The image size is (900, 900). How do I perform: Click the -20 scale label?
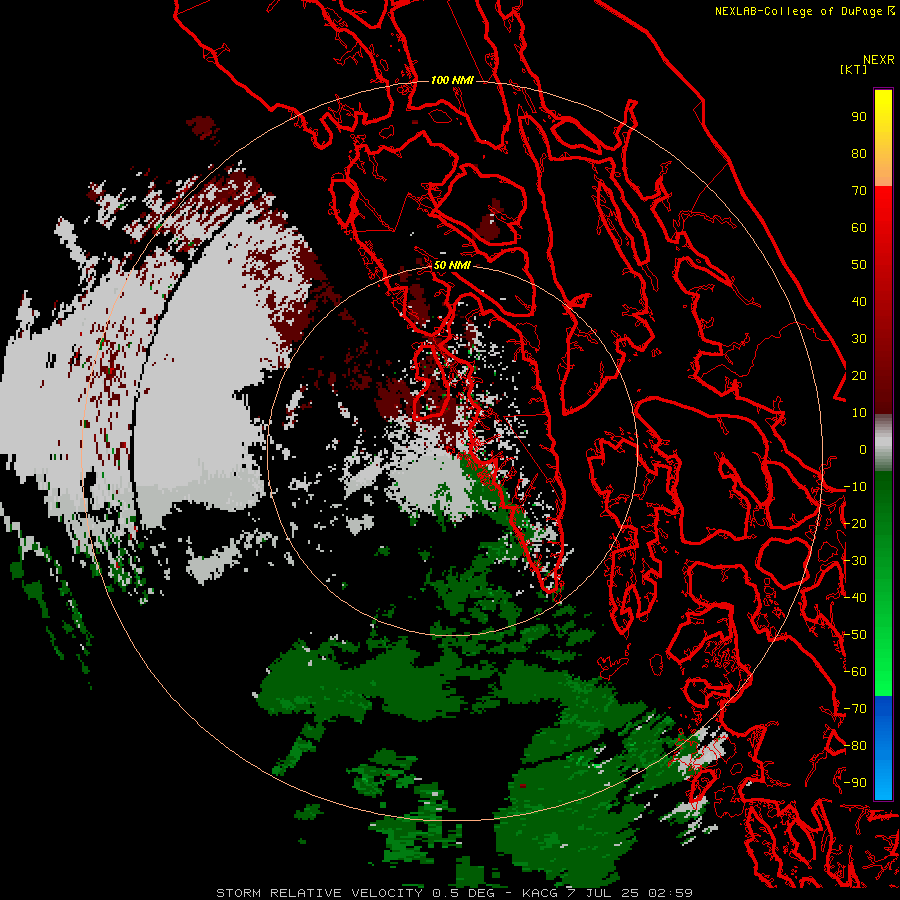[855, 523]
